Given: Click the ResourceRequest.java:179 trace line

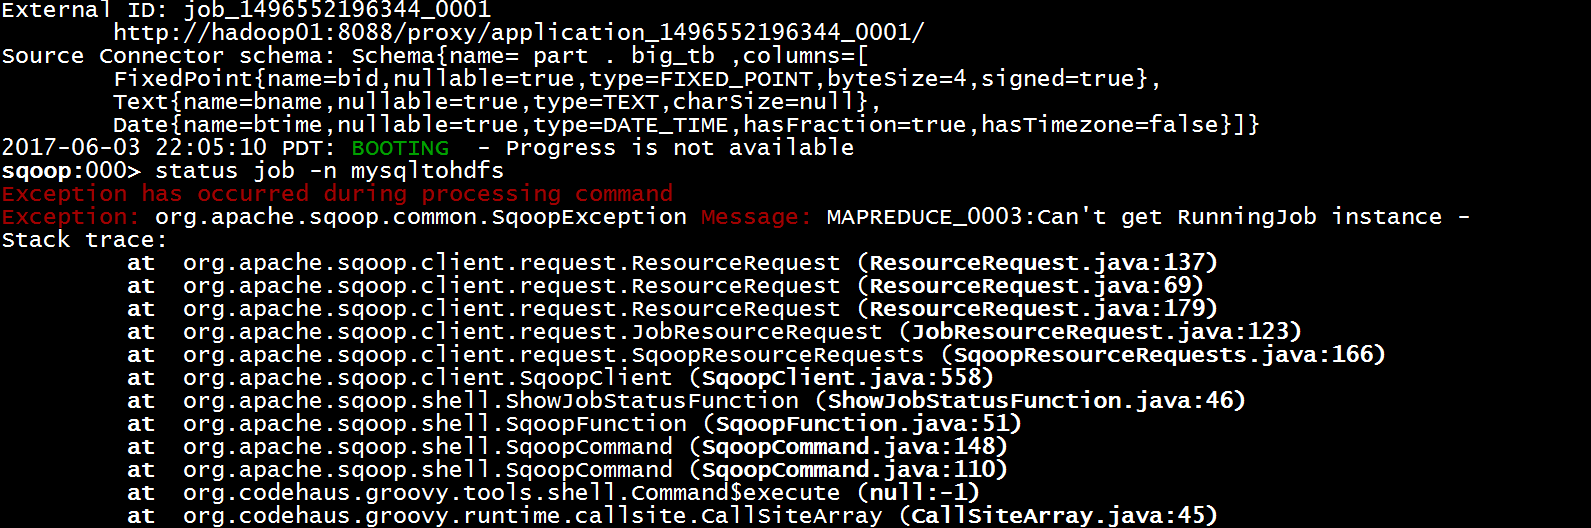Looking at the screenshot, I should click(x=672, y=309).
